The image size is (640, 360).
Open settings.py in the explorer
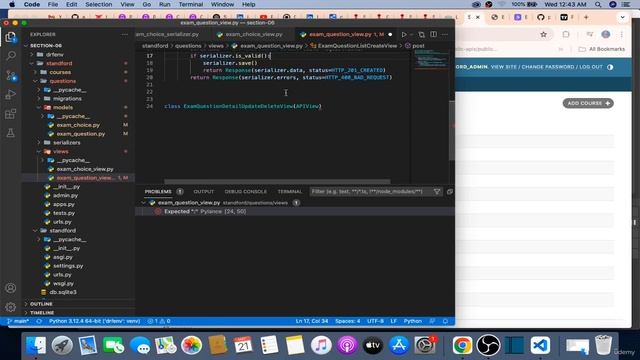(x=68, y=266)
